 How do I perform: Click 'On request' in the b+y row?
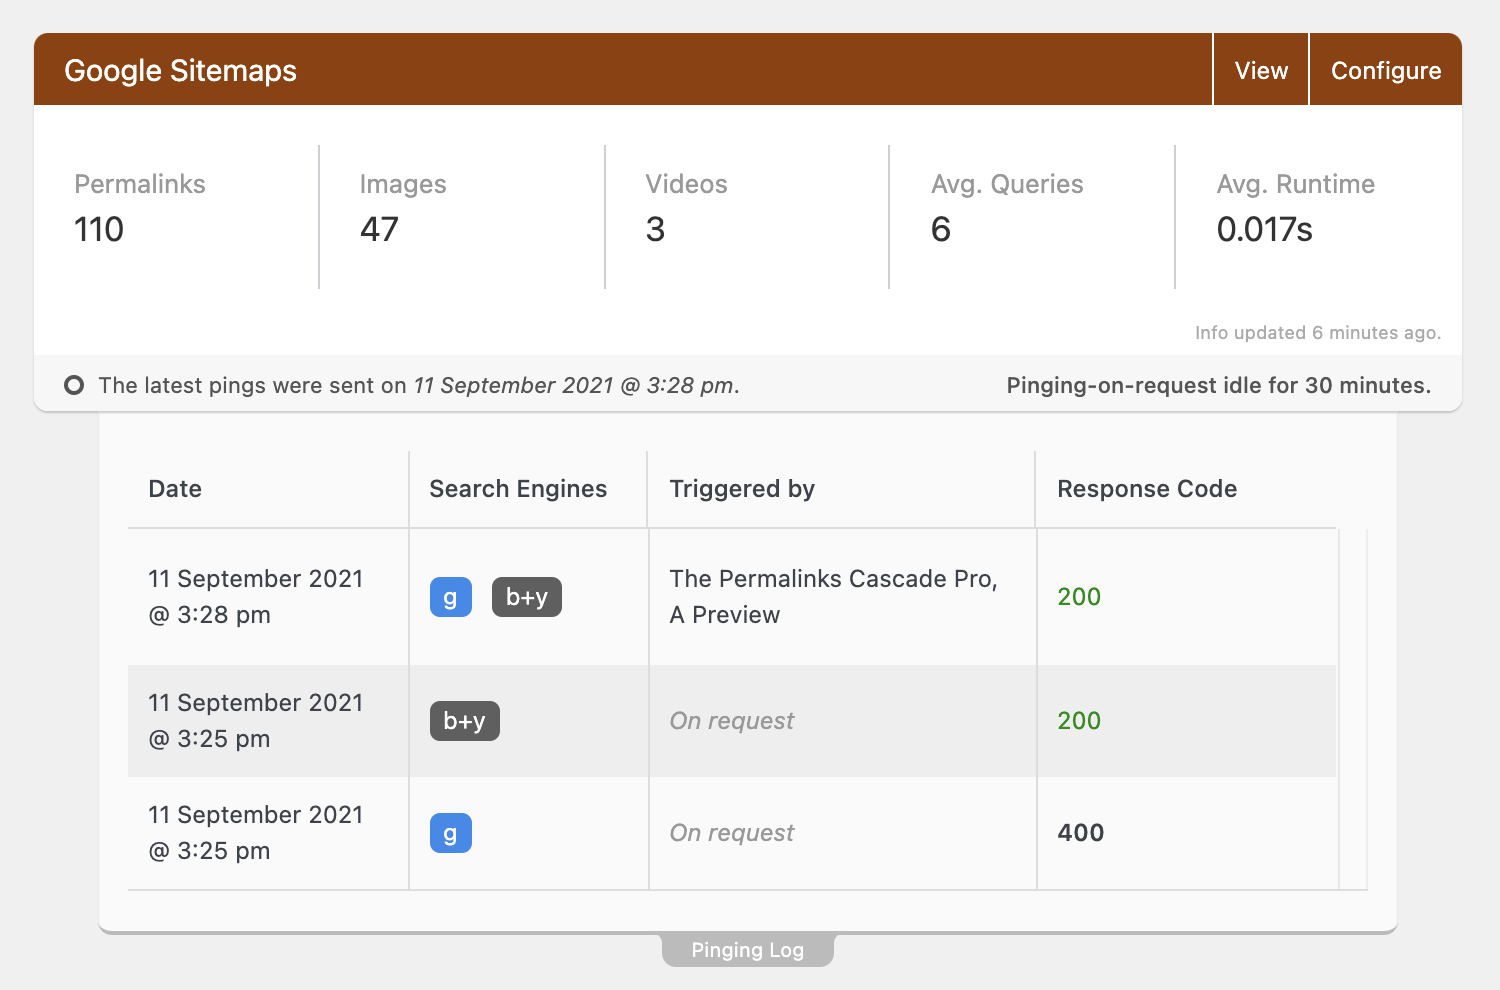tap(732, 721)
